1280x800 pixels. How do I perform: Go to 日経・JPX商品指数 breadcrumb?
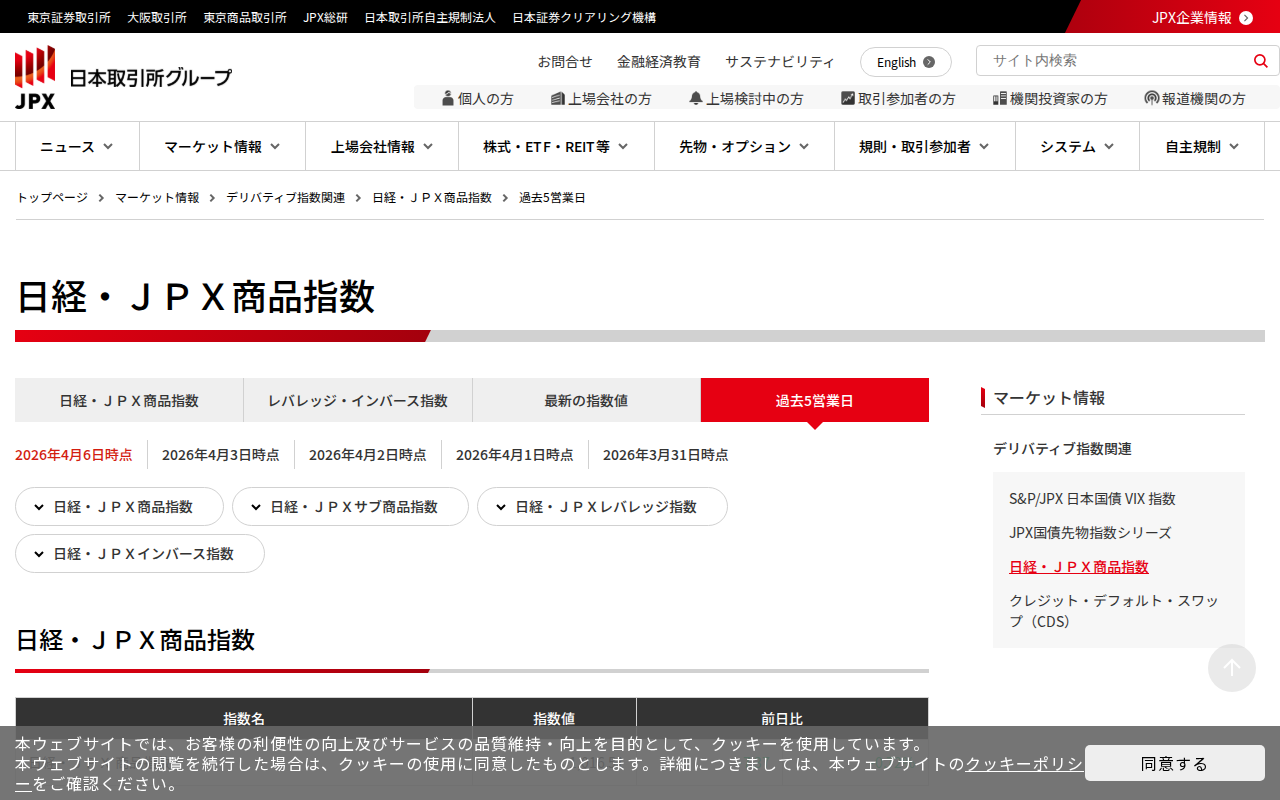point(432,198)
